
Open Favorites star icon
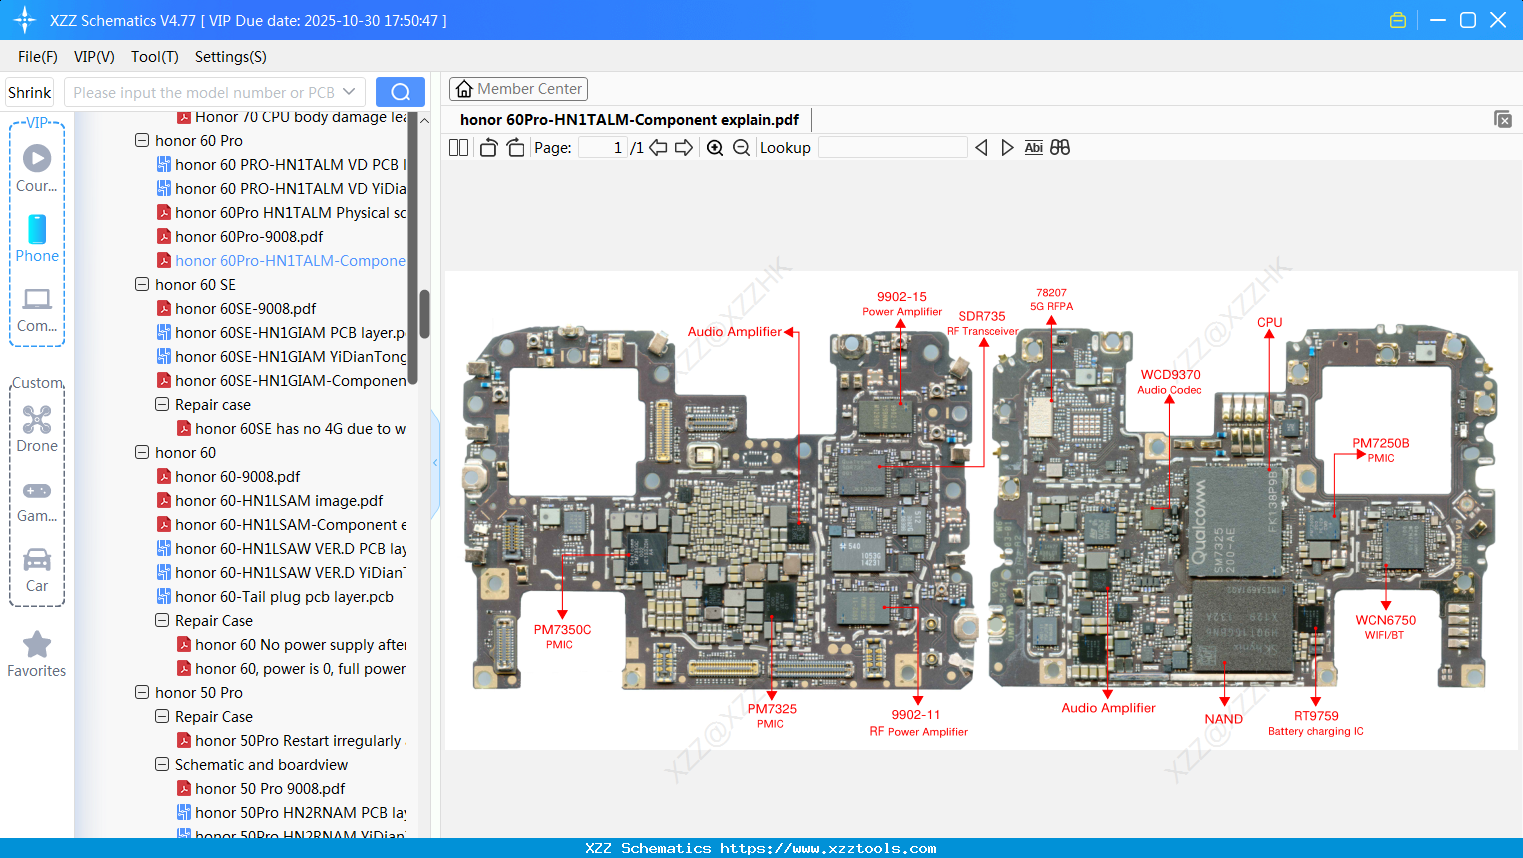37,653
